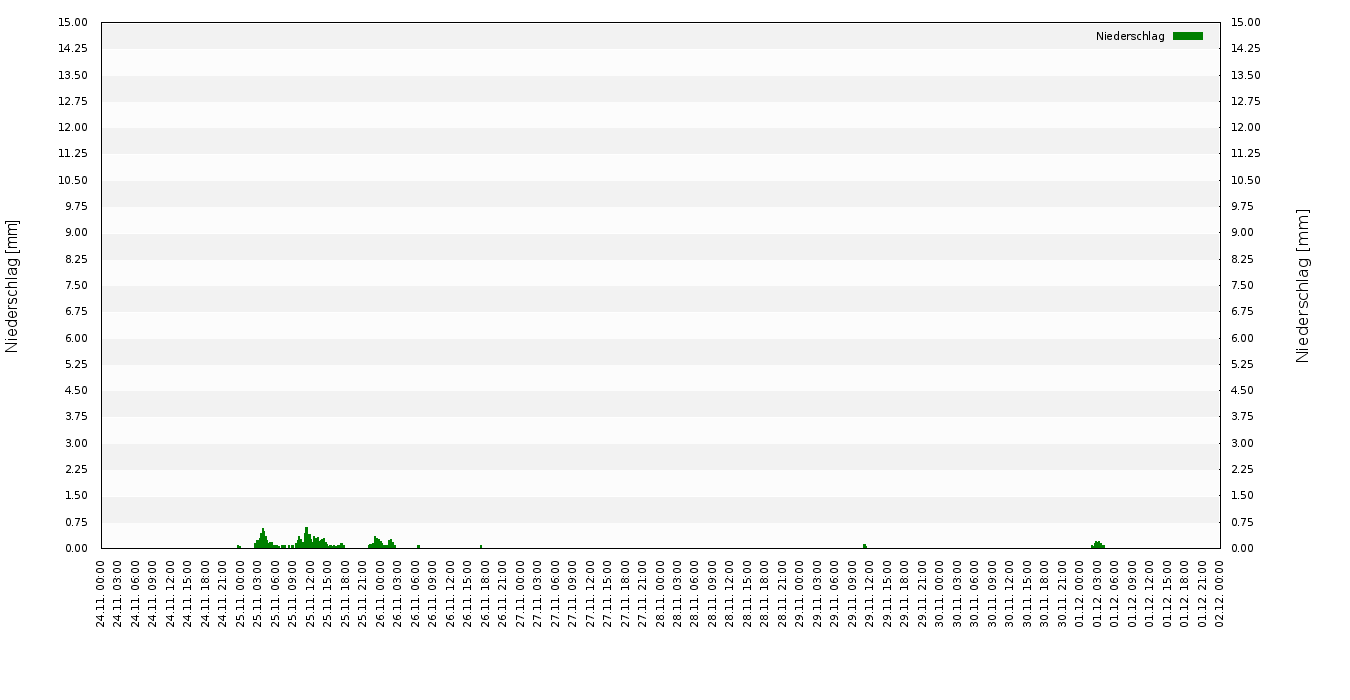Select the Niederschlag legend text label
Viewport: 1350px width, 700px height.
click(1130, 36)
